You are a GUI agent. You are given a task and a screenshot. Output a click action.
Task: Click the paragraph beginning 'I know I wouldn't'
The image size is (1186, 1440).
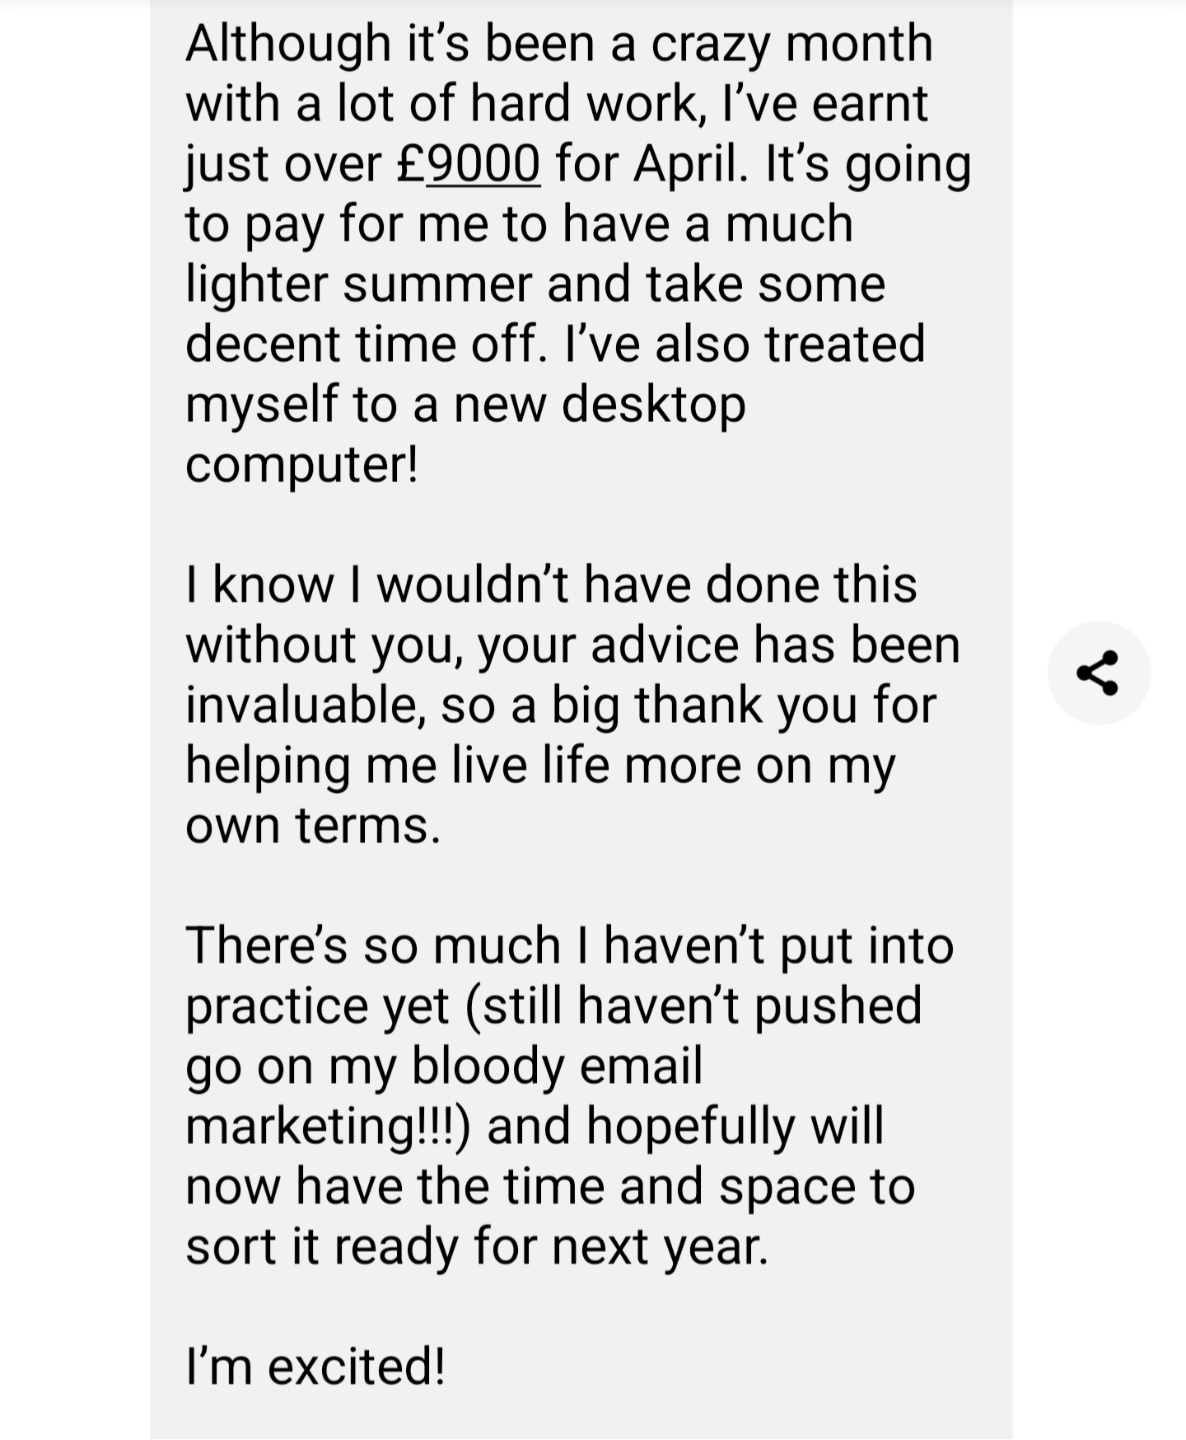572,705
